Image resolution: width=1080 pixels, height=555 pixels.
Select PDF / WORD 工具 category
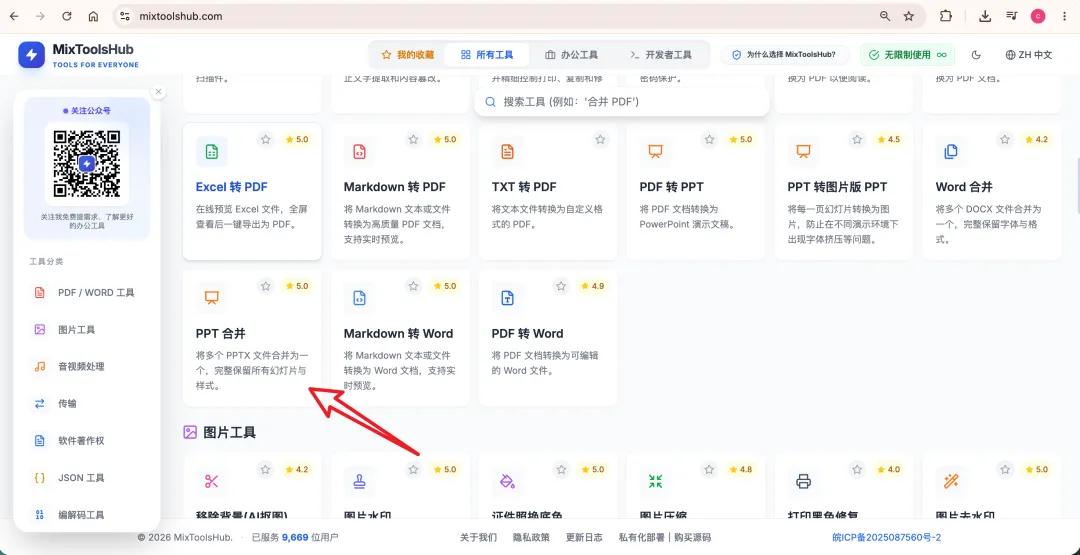point(87,293)
